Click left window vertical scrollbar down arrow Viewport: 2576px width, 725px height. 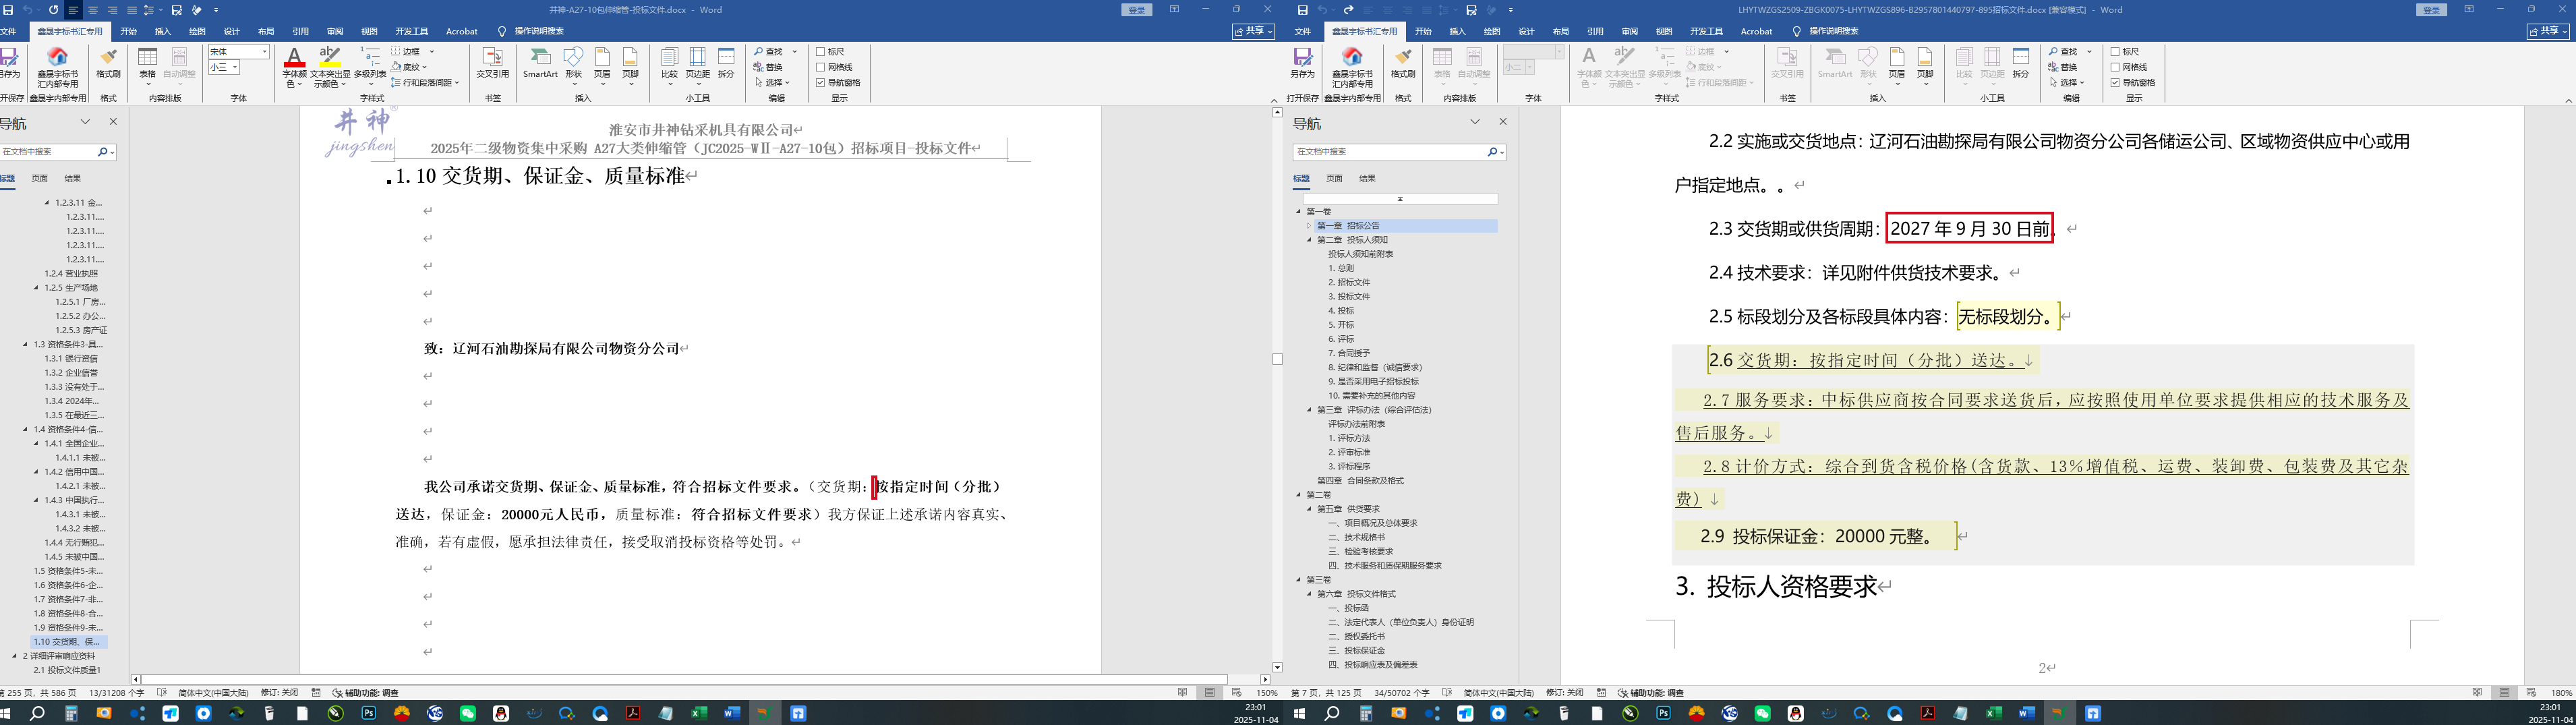(1277, 667)
